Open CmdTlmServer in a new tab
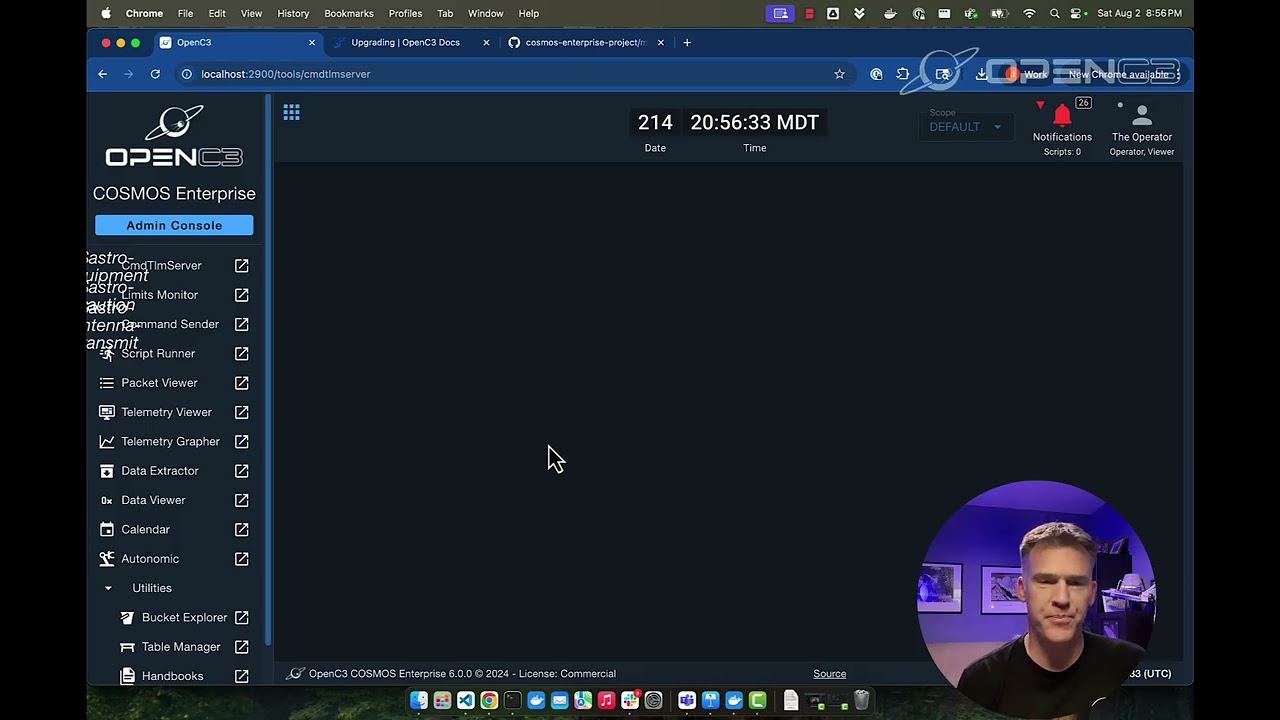This screenshot has height=720, width=1280. [x=242, y=266]
